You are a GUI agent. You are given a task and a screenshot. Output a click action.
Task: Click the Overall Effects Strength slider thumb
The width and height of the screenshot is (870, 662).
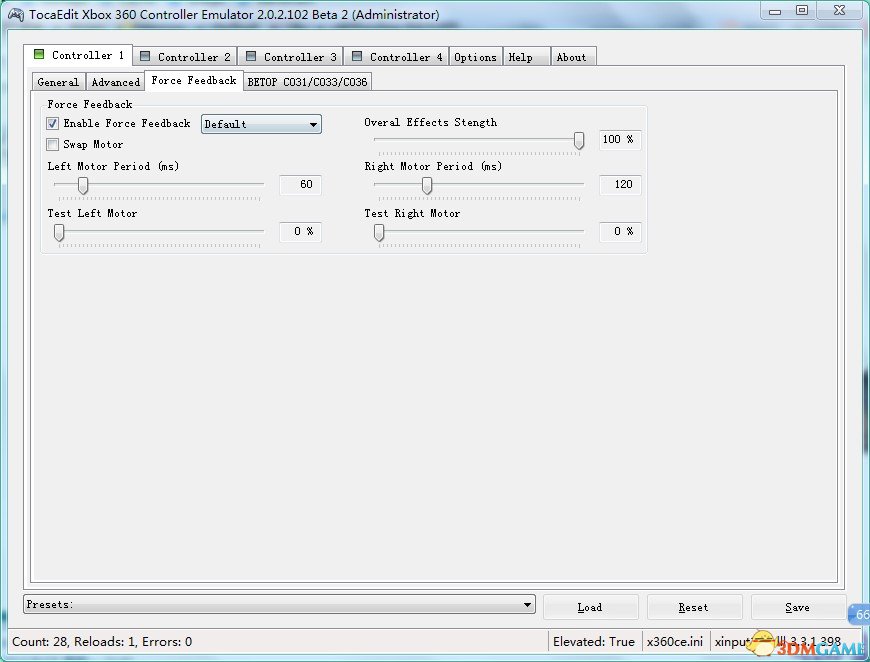click(x=579, y=140)
